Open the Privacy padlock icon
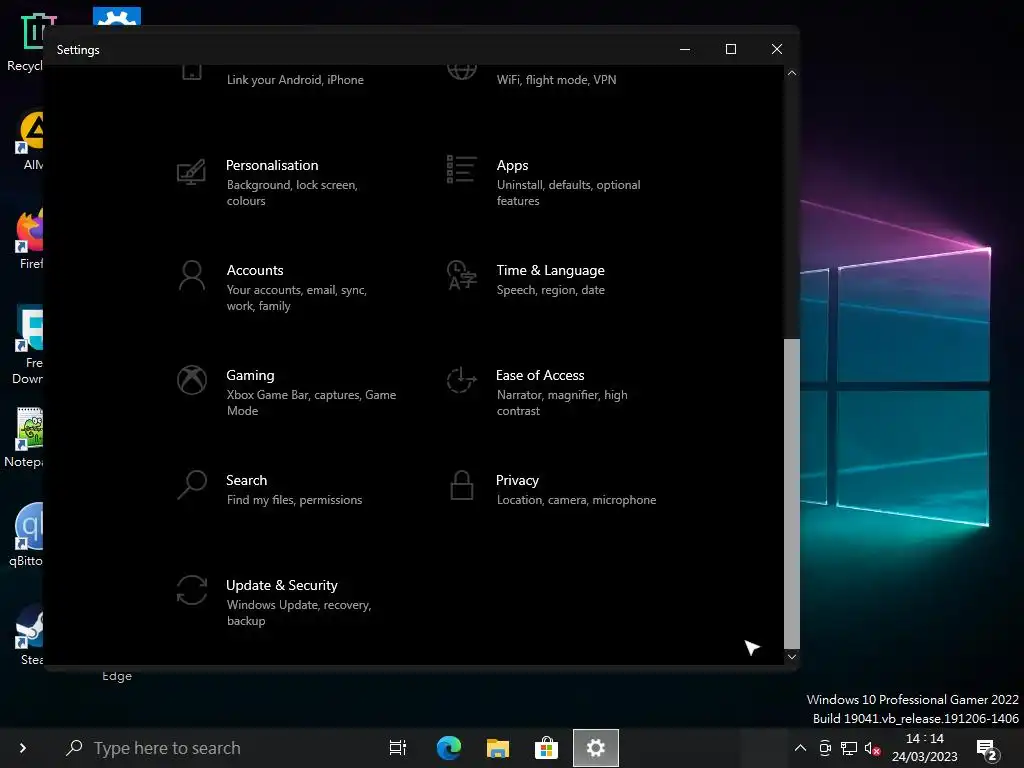1024x768 pixels. (x=462, y=485)
